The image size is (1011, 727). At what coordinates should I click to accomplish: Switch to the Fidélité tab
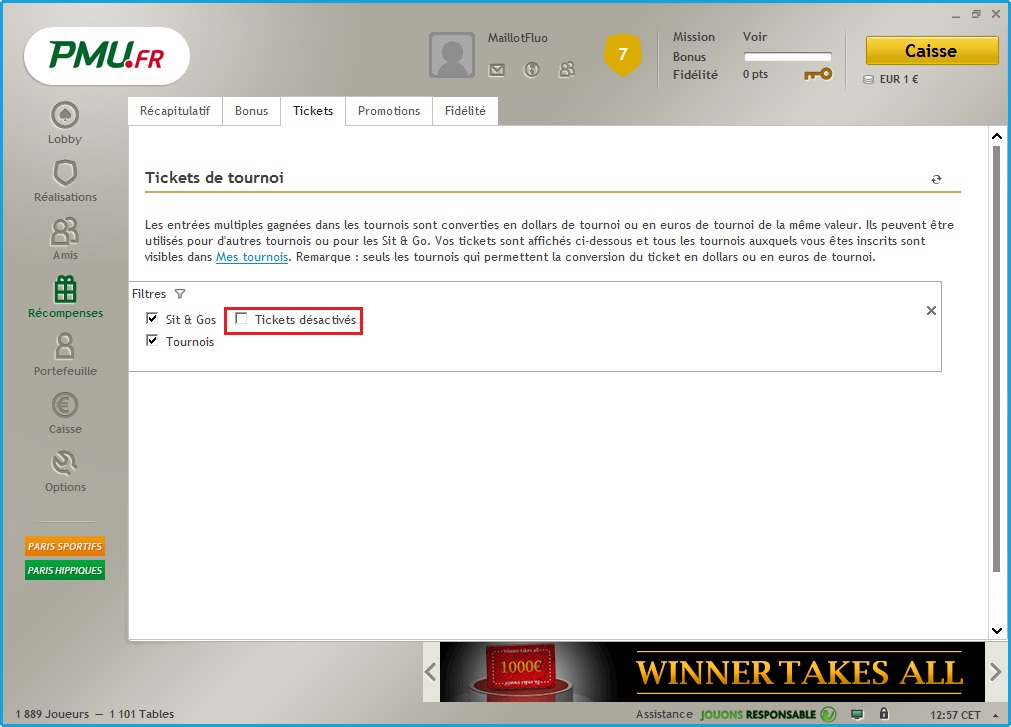(x=465, y=111)
